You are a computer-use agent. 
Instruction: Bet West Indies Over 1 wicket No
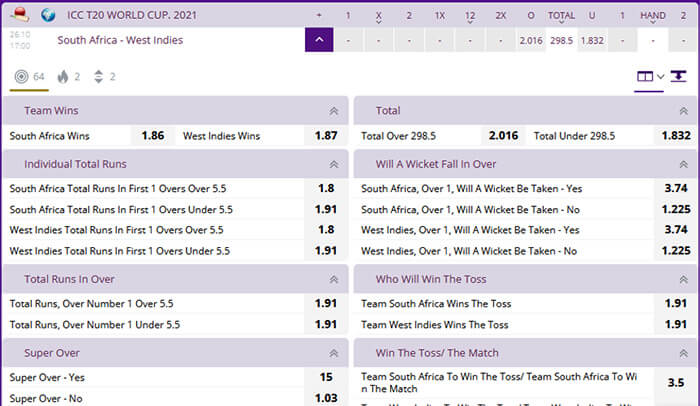coord(676,251)
